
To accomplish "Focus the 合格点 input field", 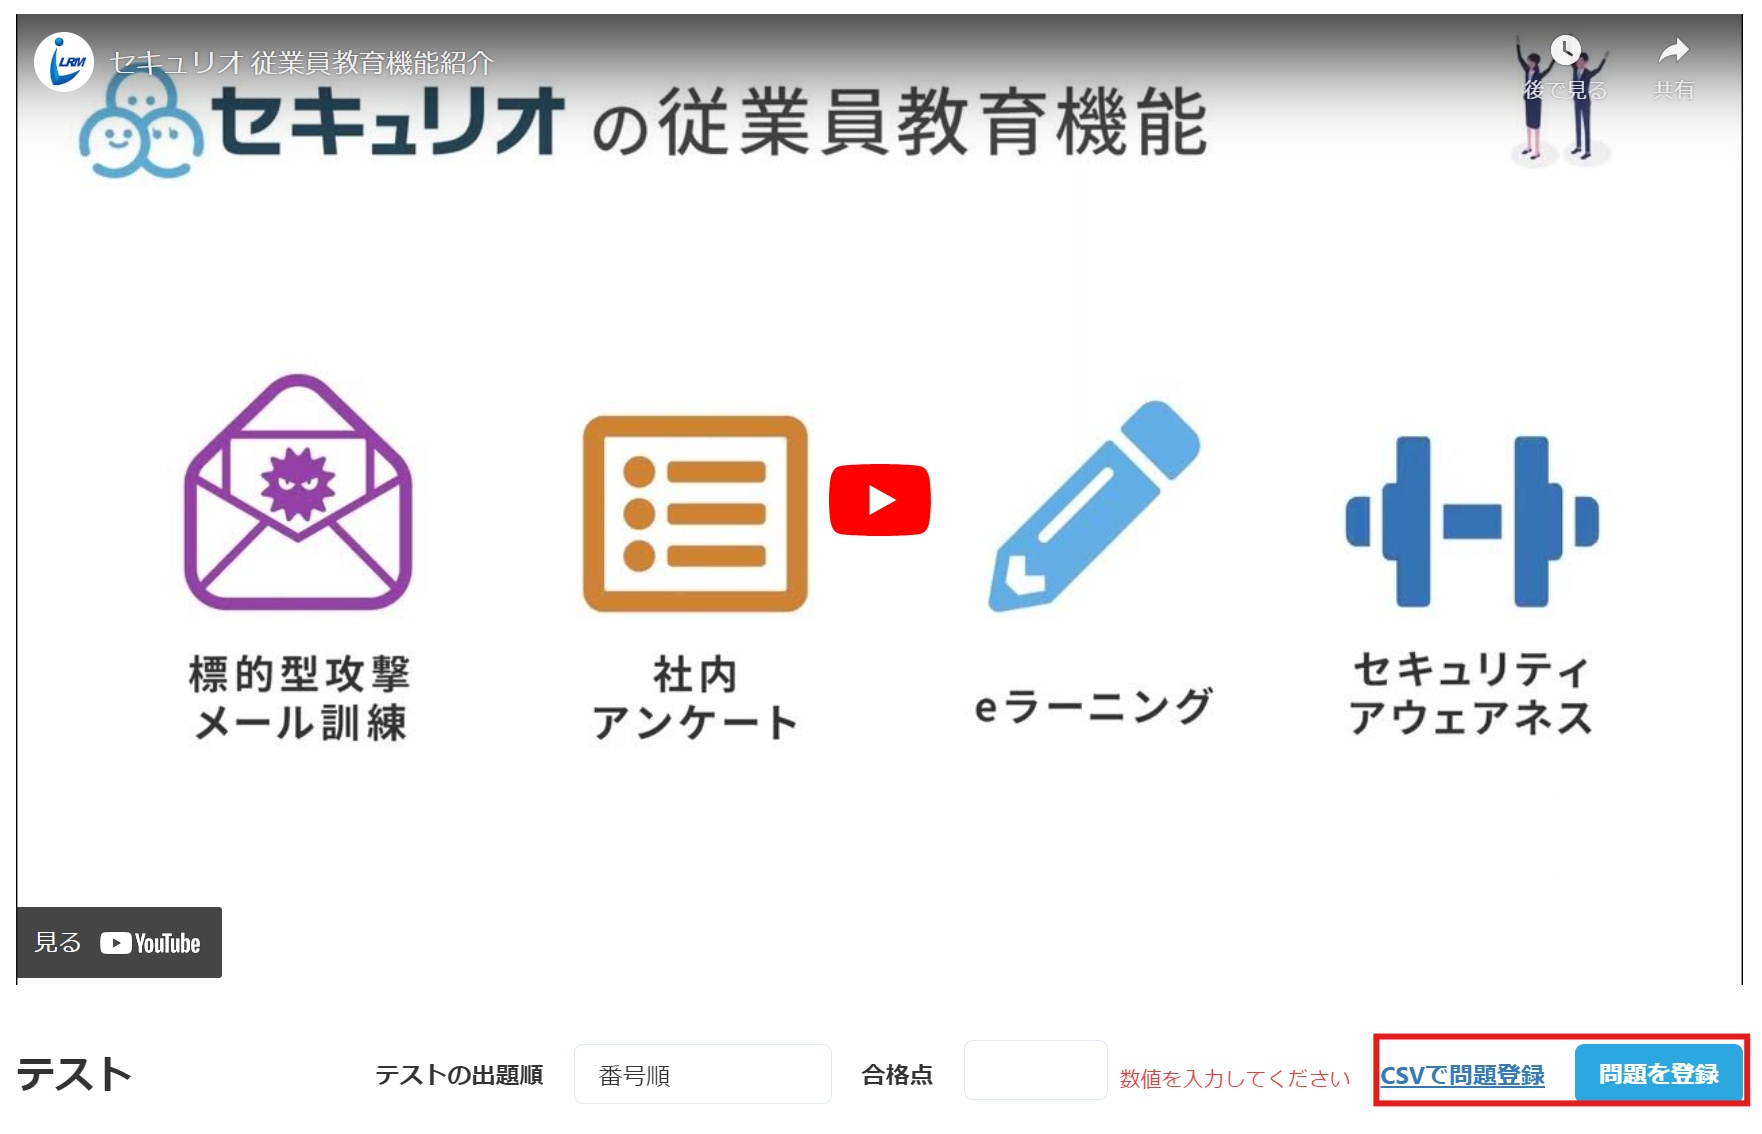I will click(x=1035, y=1070).
